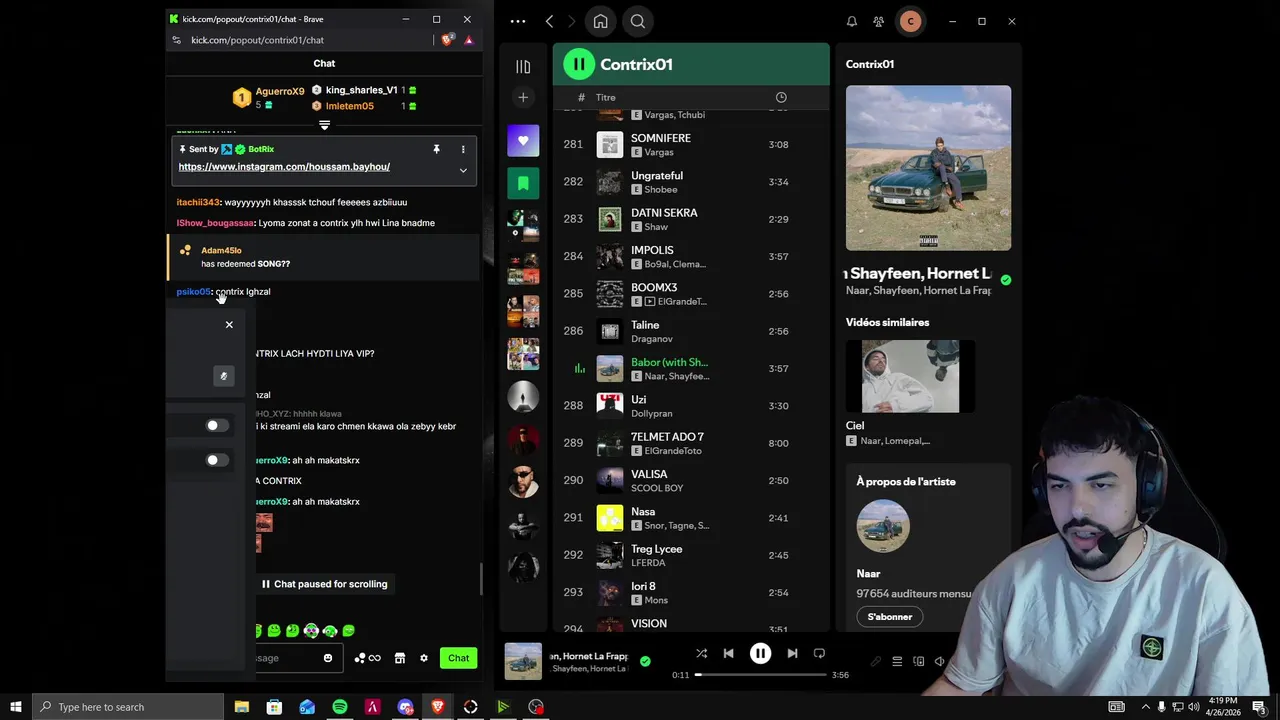
Task: Open Kick channel points infinity icon
Action: pos(368,658)
